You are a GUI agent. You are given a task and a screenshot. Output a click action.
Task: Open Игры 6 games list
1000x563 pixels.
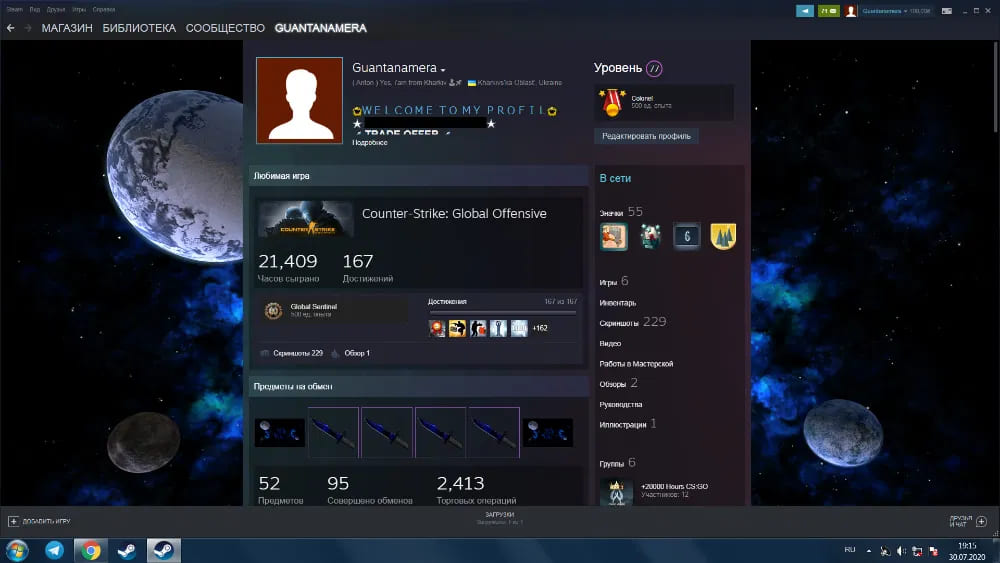coord(614,281)
